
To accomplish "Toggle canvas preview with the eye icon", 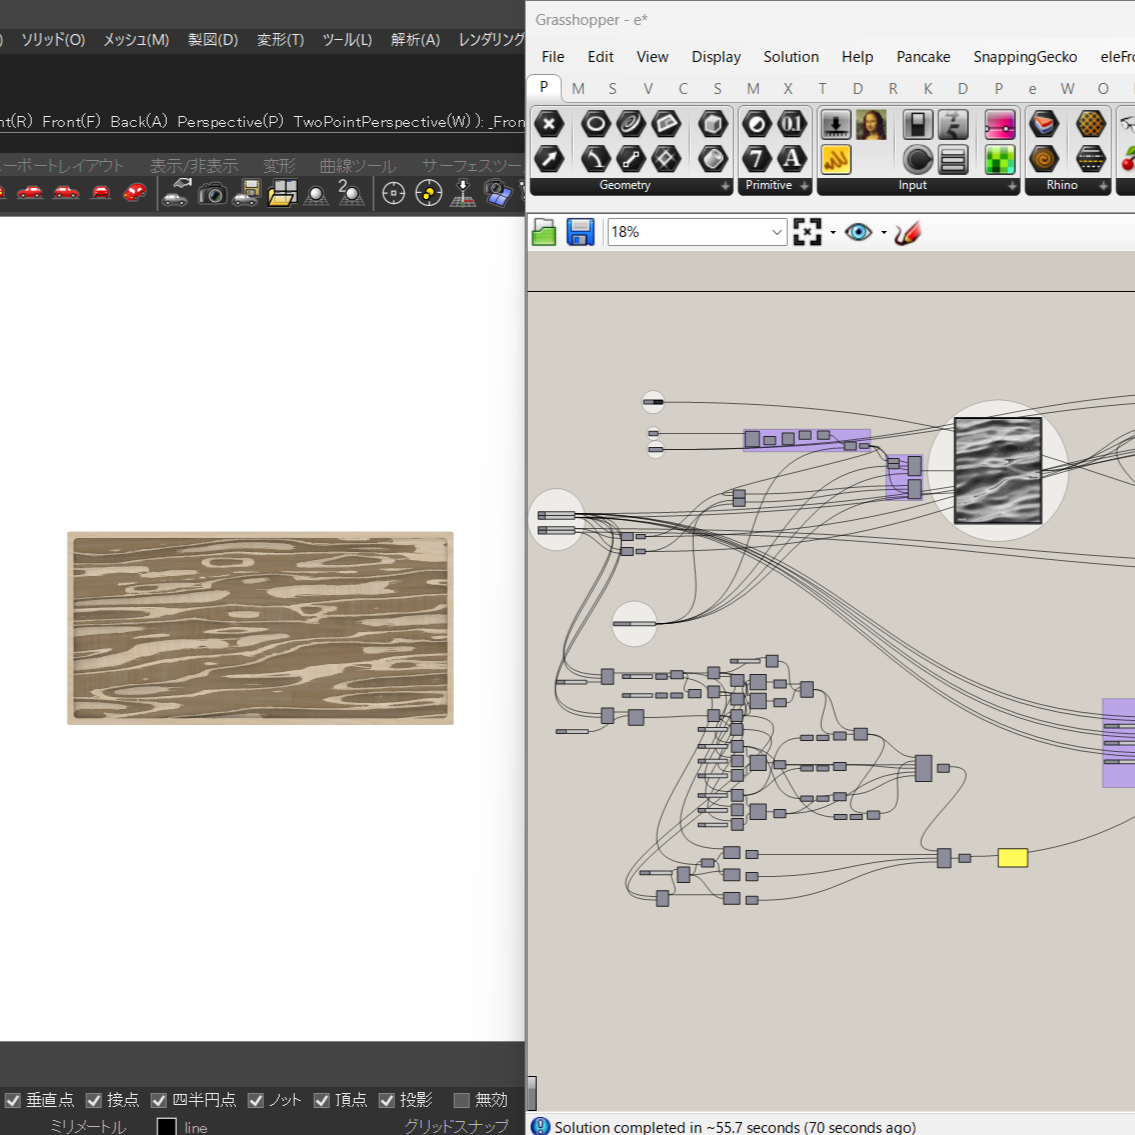I will 858,232.
